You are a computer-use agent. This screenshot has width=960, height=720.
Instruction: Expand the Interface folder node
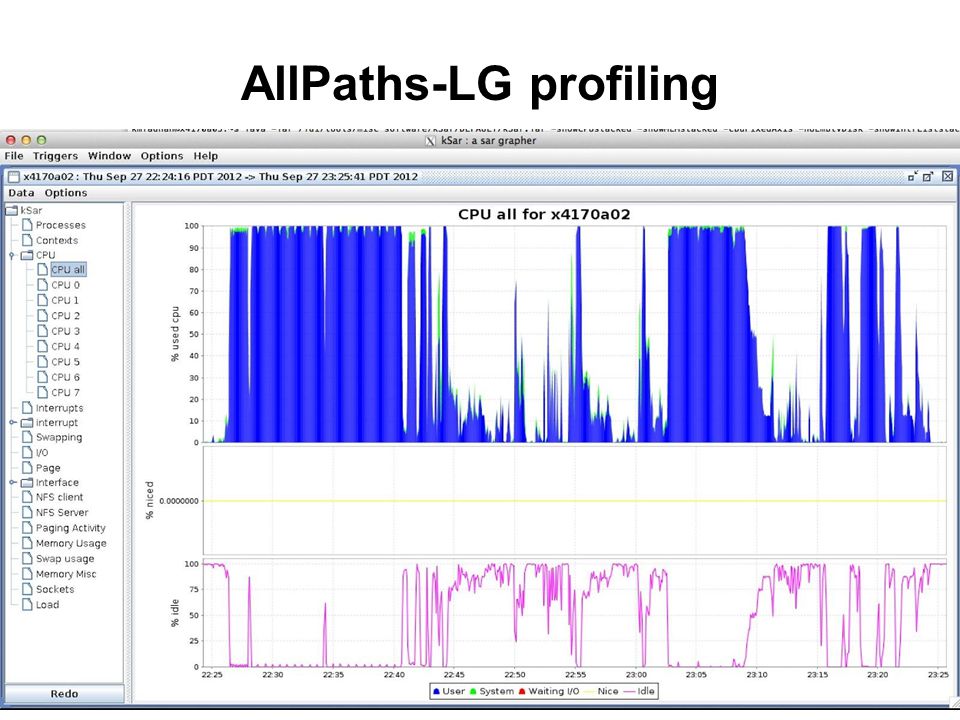pyautogui.click(x=12, y=482)
